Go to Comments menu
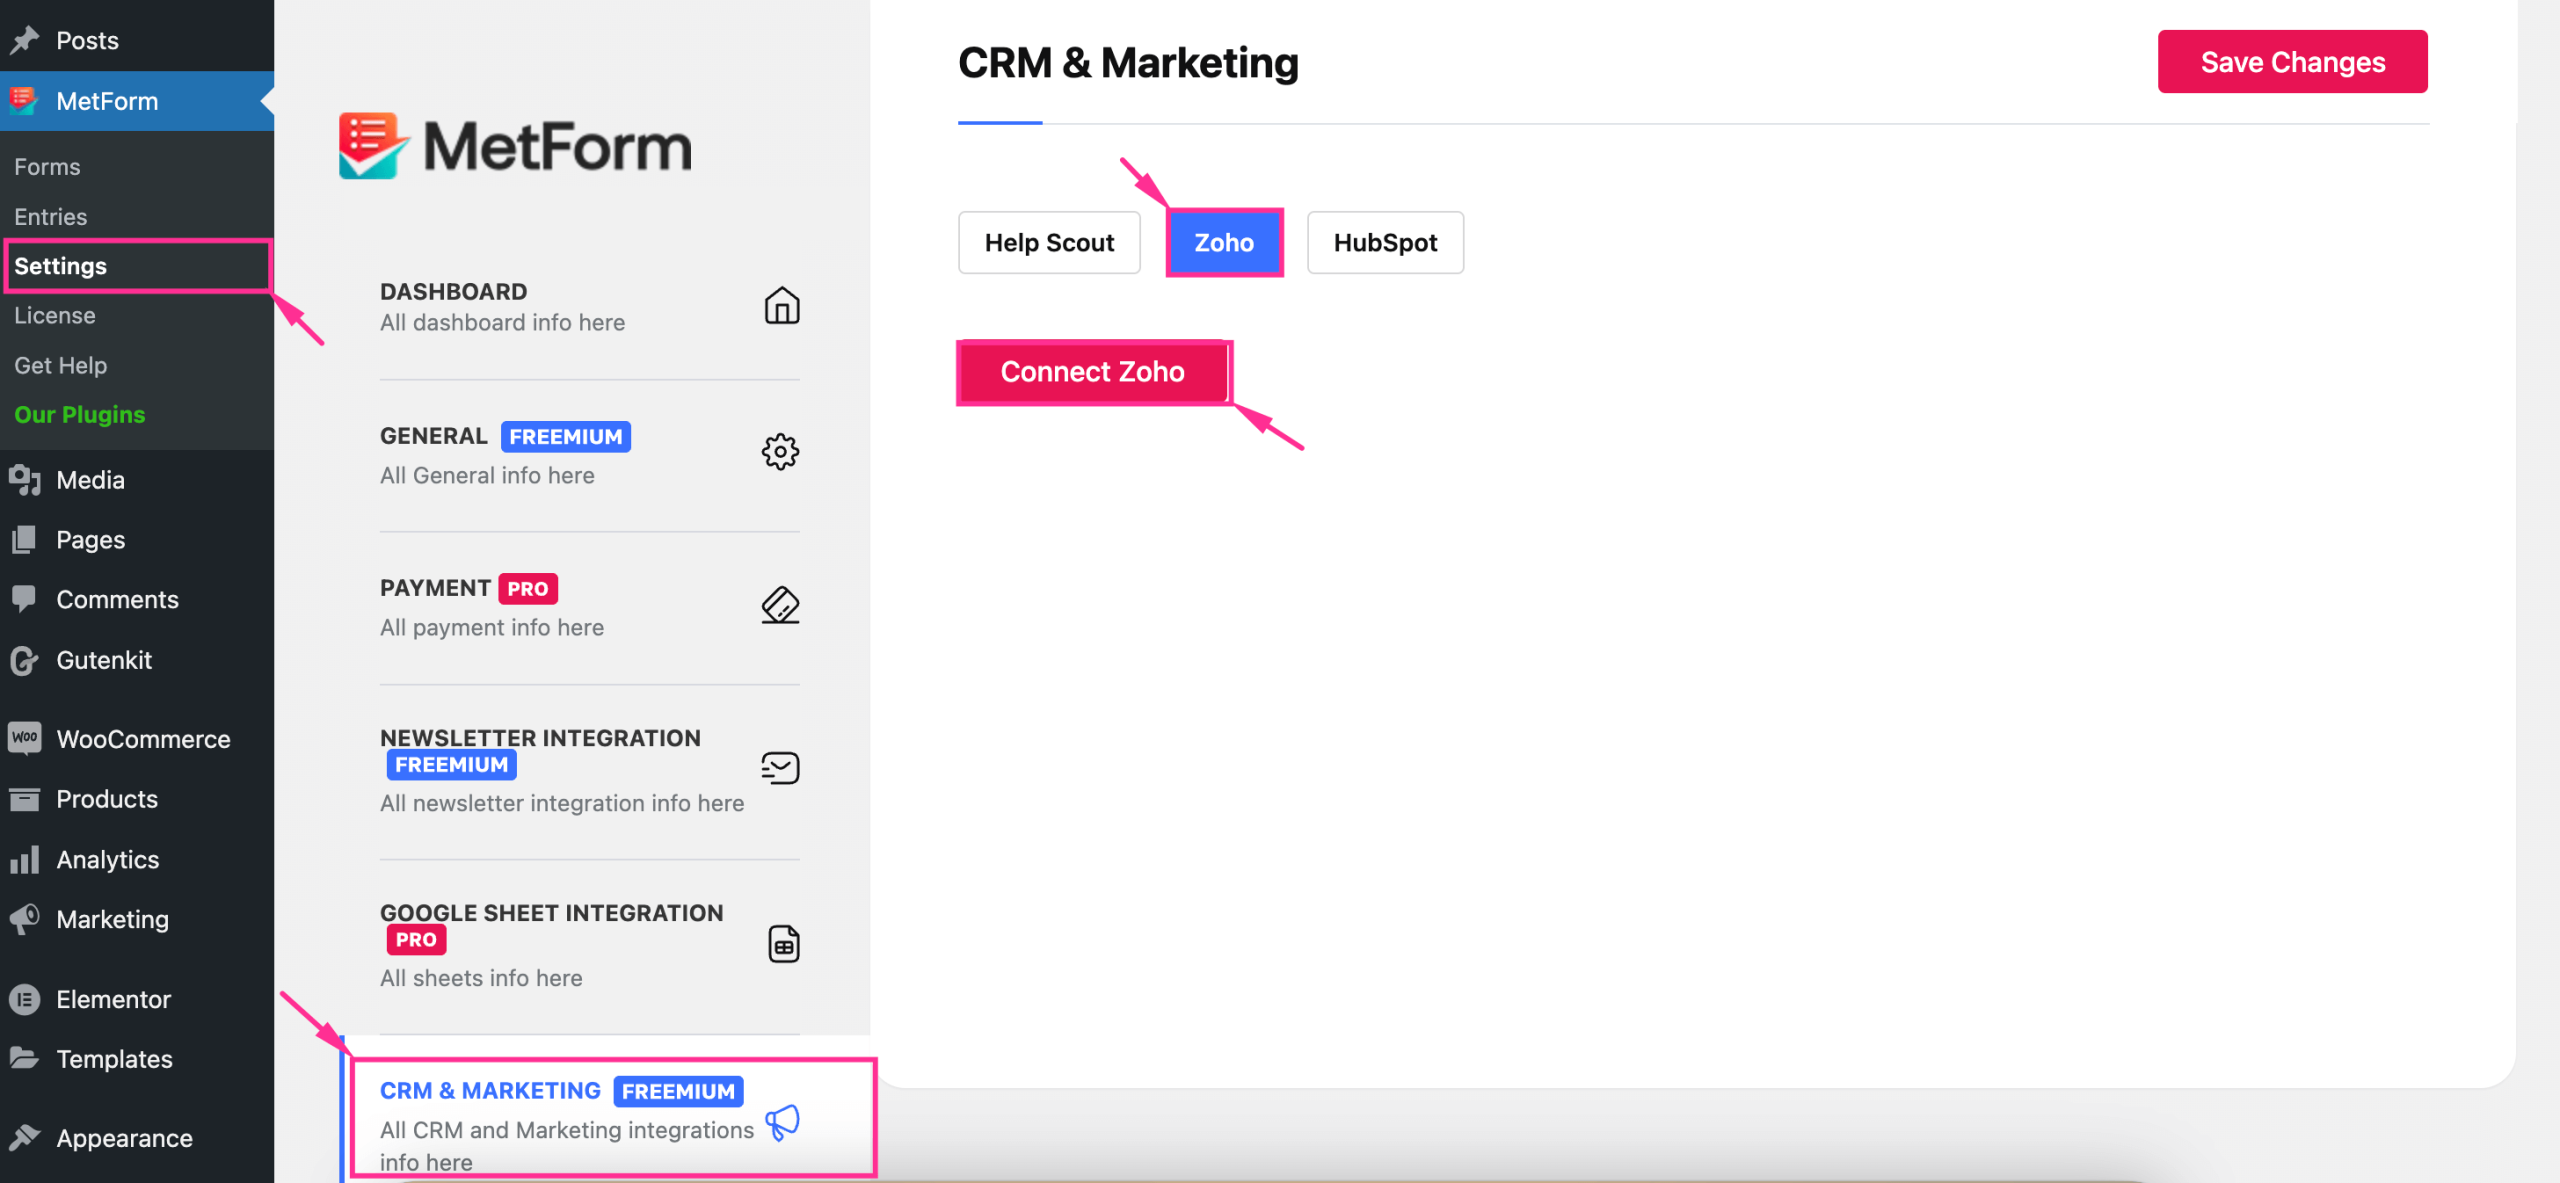Image resolution: width=2560 pixels, height=1183 pixels. [x=137, y=600]
